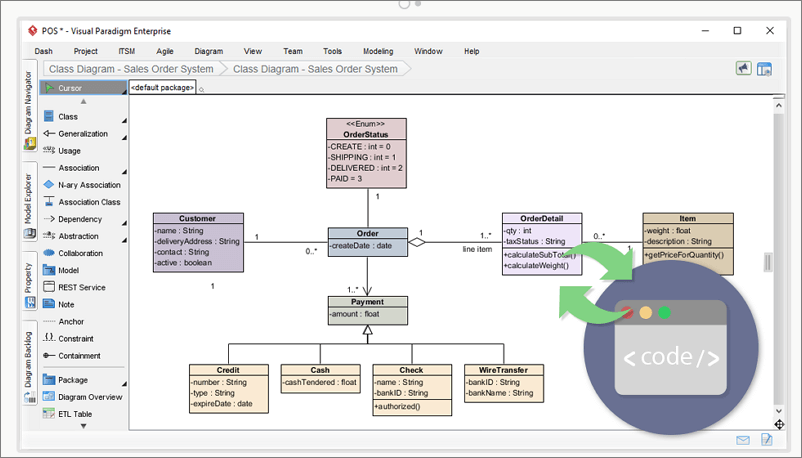Viewport: 802px width, 458px height.
Task: Select the Credit class box
Action: (x=229, y=389)
